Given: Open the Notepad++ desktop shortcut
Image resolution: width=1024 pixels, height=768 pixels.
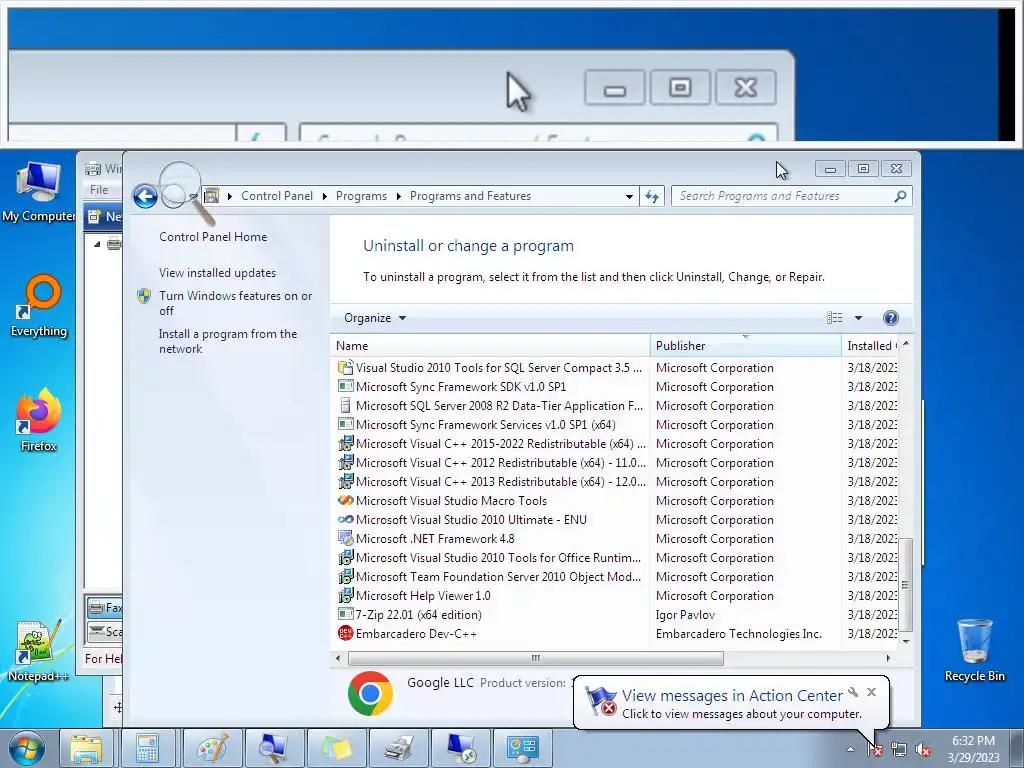Looking at the screenshot, I should [x=38, y=650].
